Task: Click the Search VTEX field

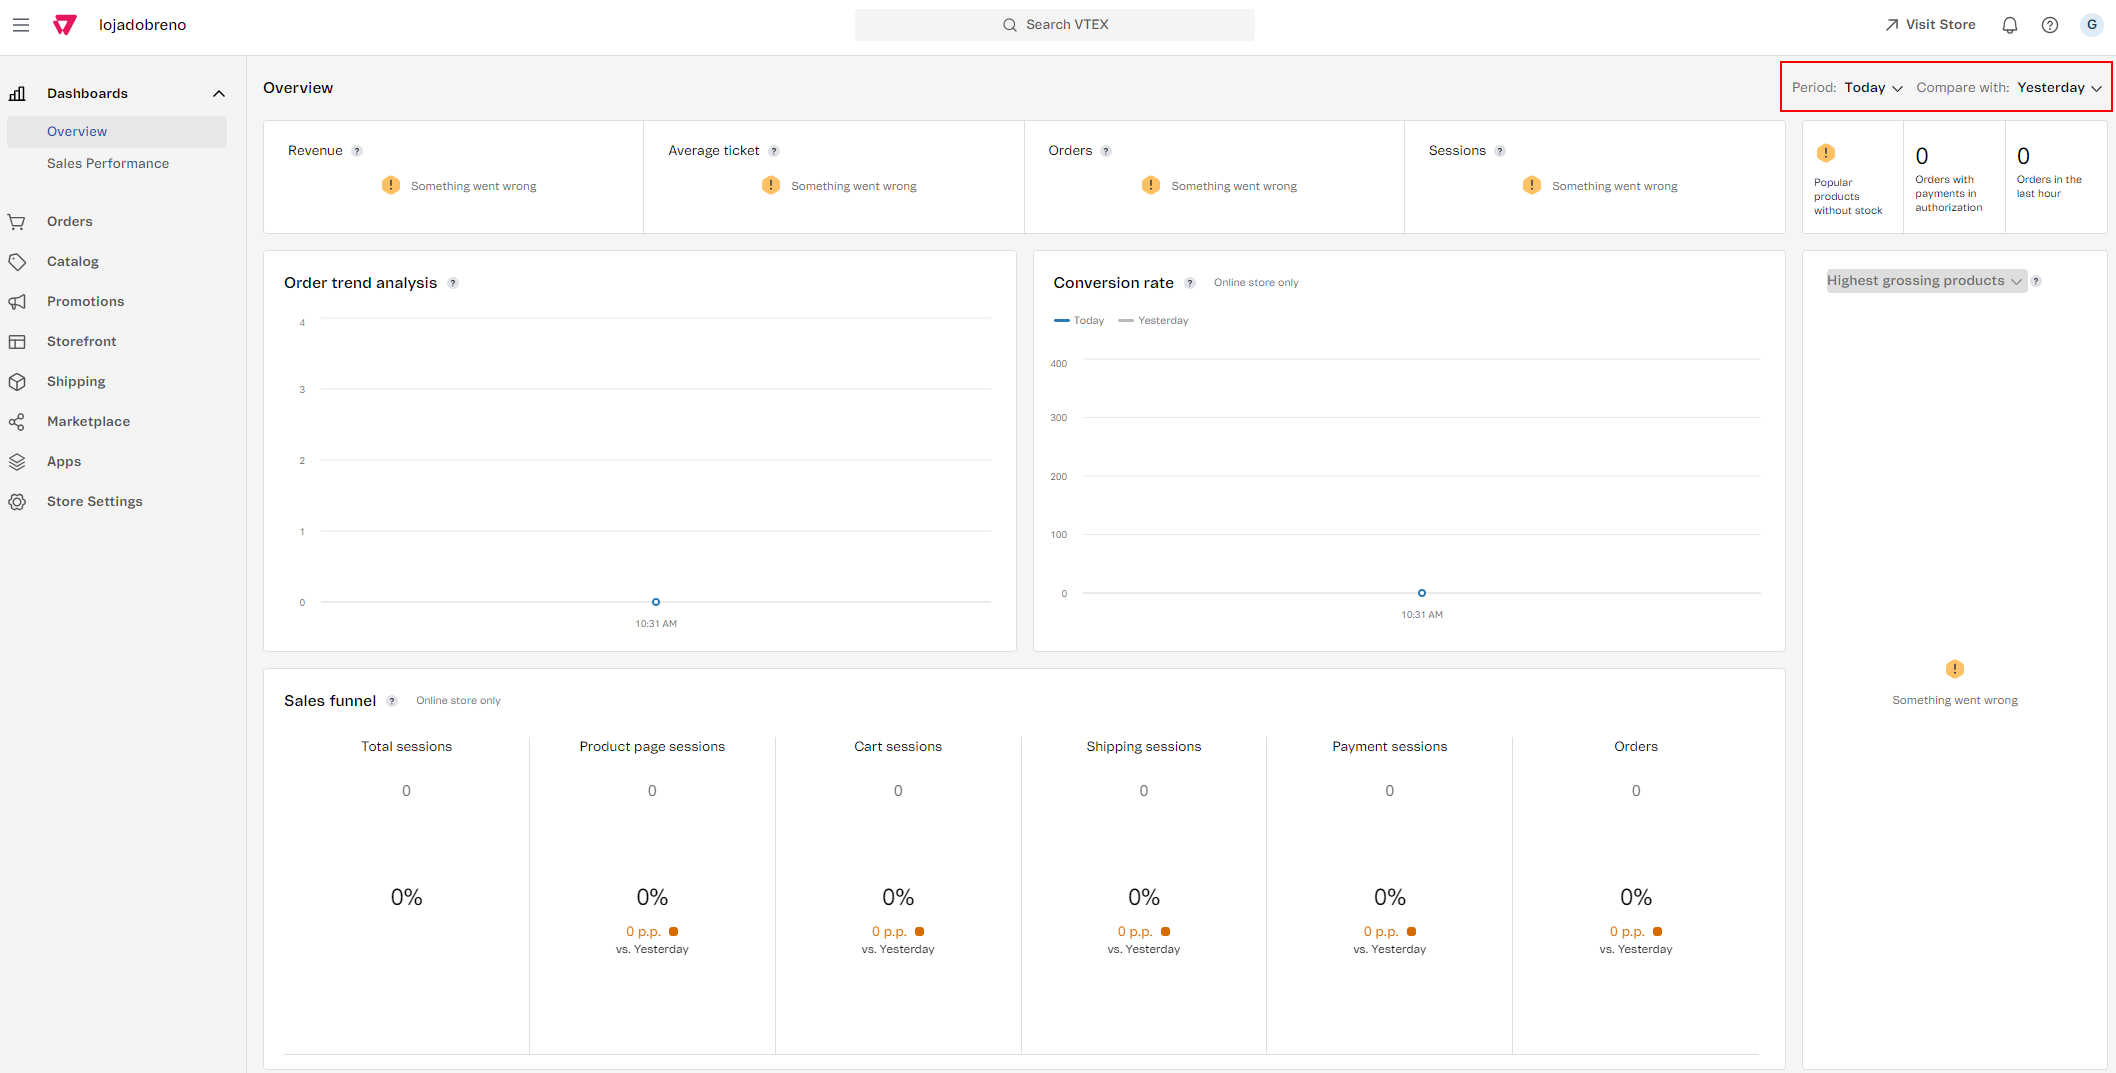Action: coord(1054,25)
